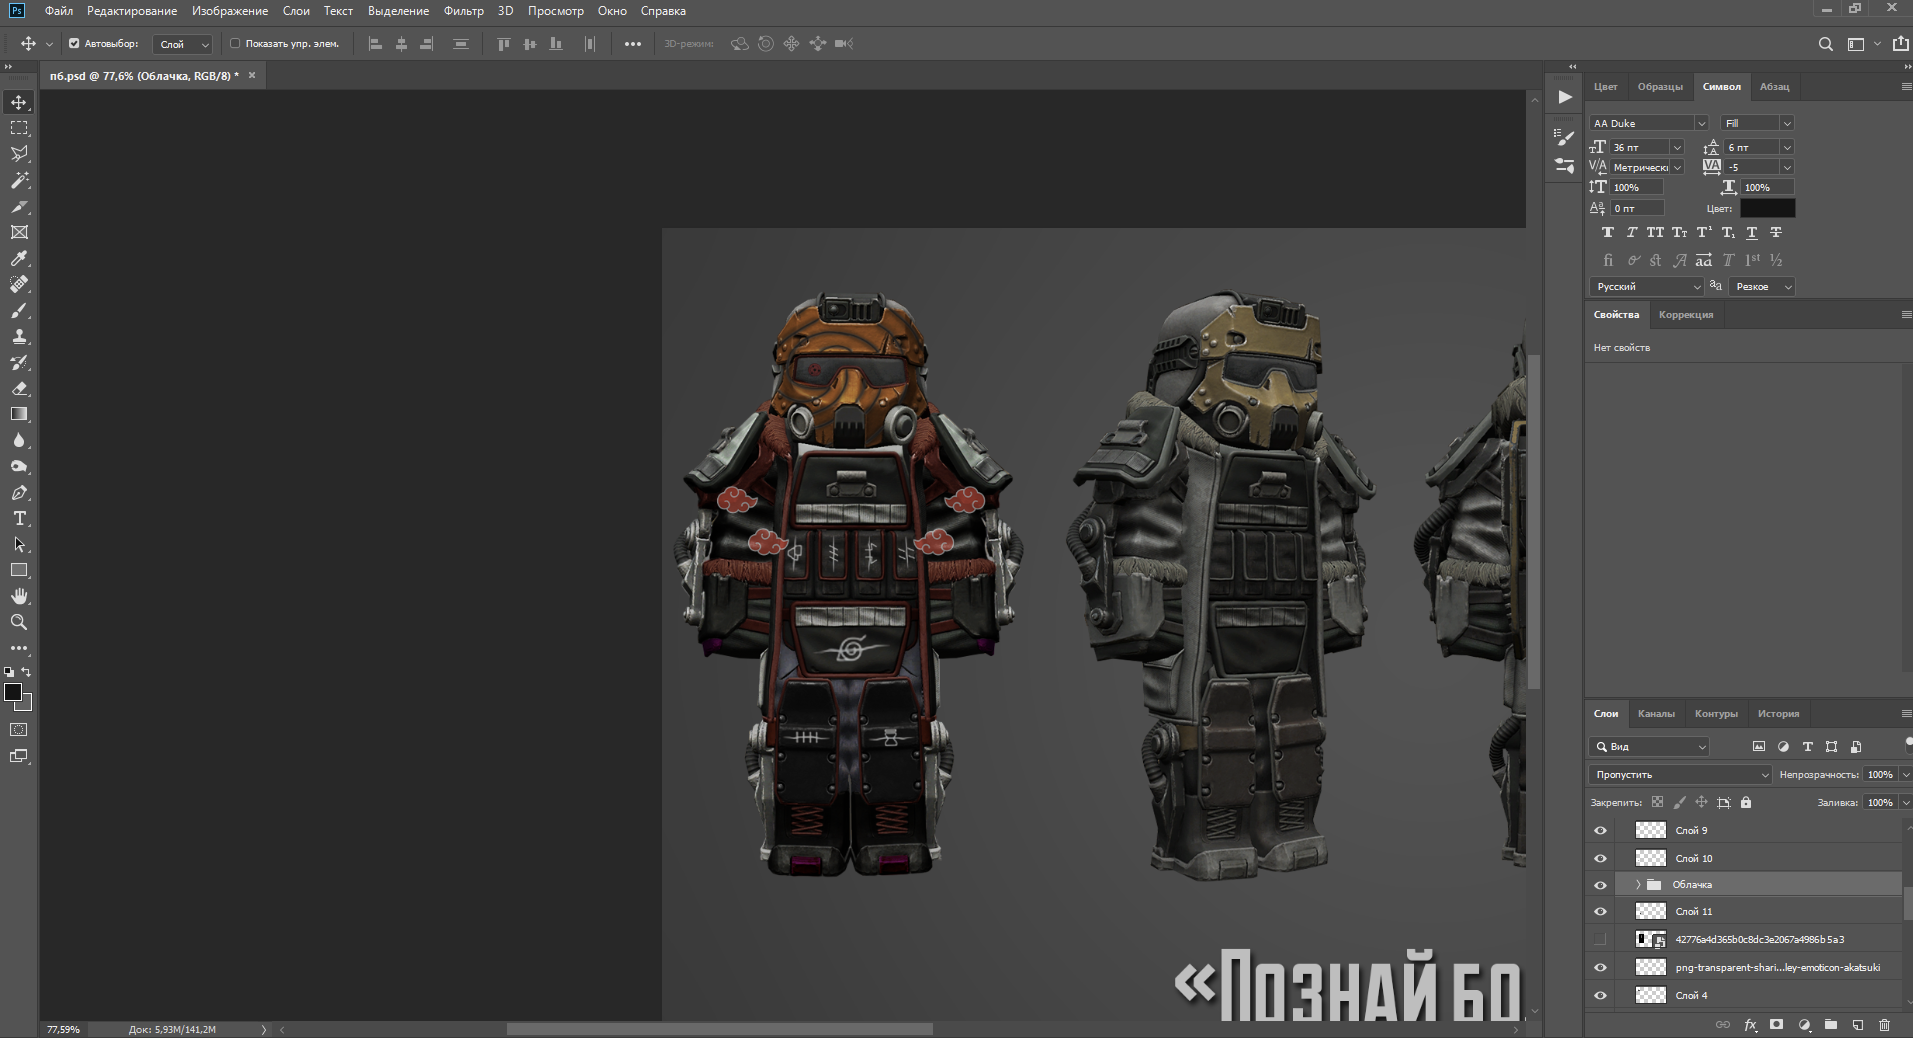Create new adjustment layer icon
Screen dimensions: 1913x1038
[1804, 1024]
